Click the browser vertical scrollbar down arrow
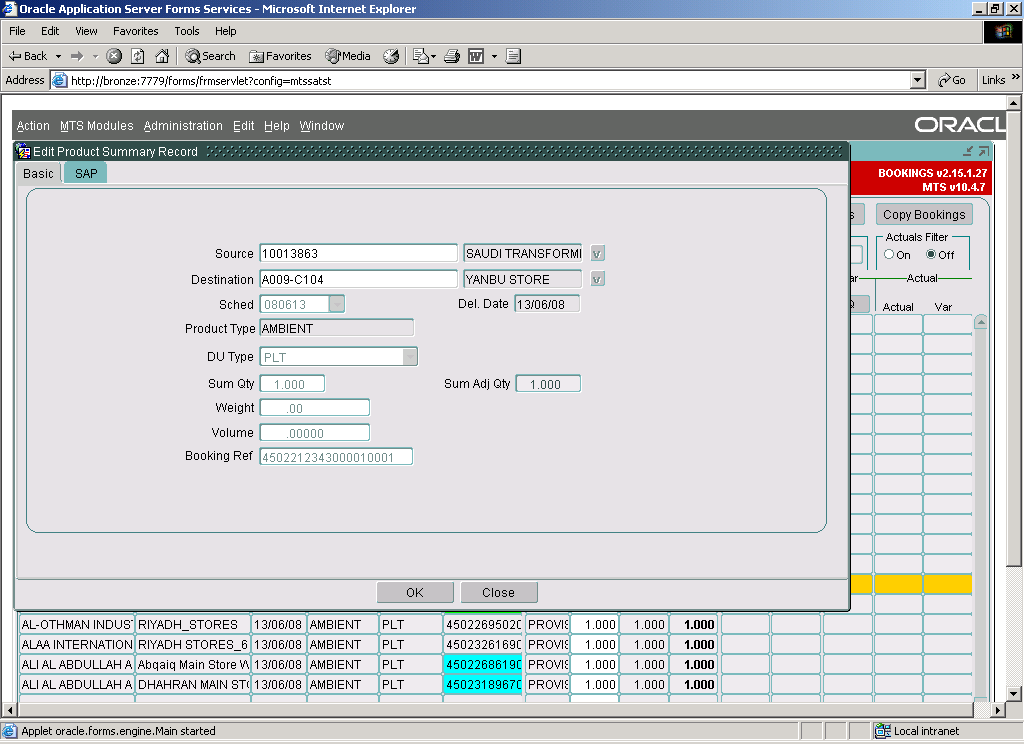1024x744 pixels. (1014, 694)
